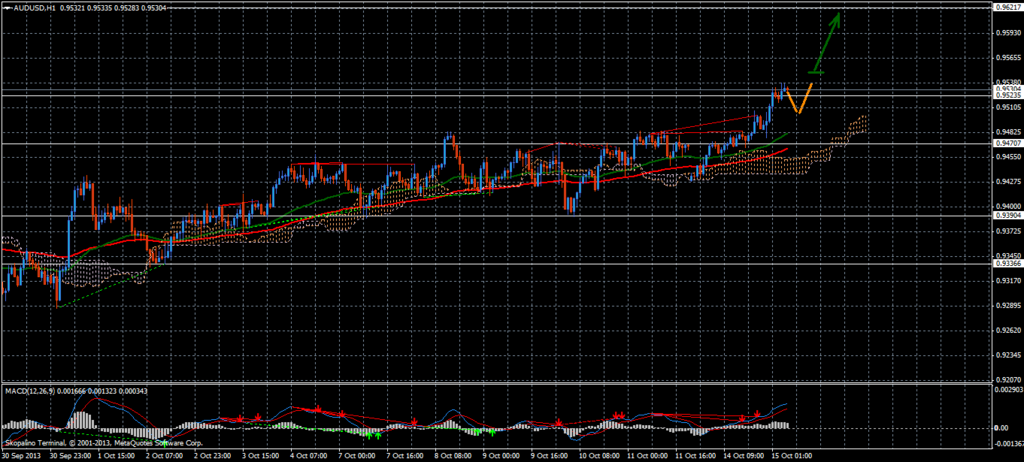Click the 11 Oct 00:00 time label
Screen dimensions: 1024x462
(649, 455)
